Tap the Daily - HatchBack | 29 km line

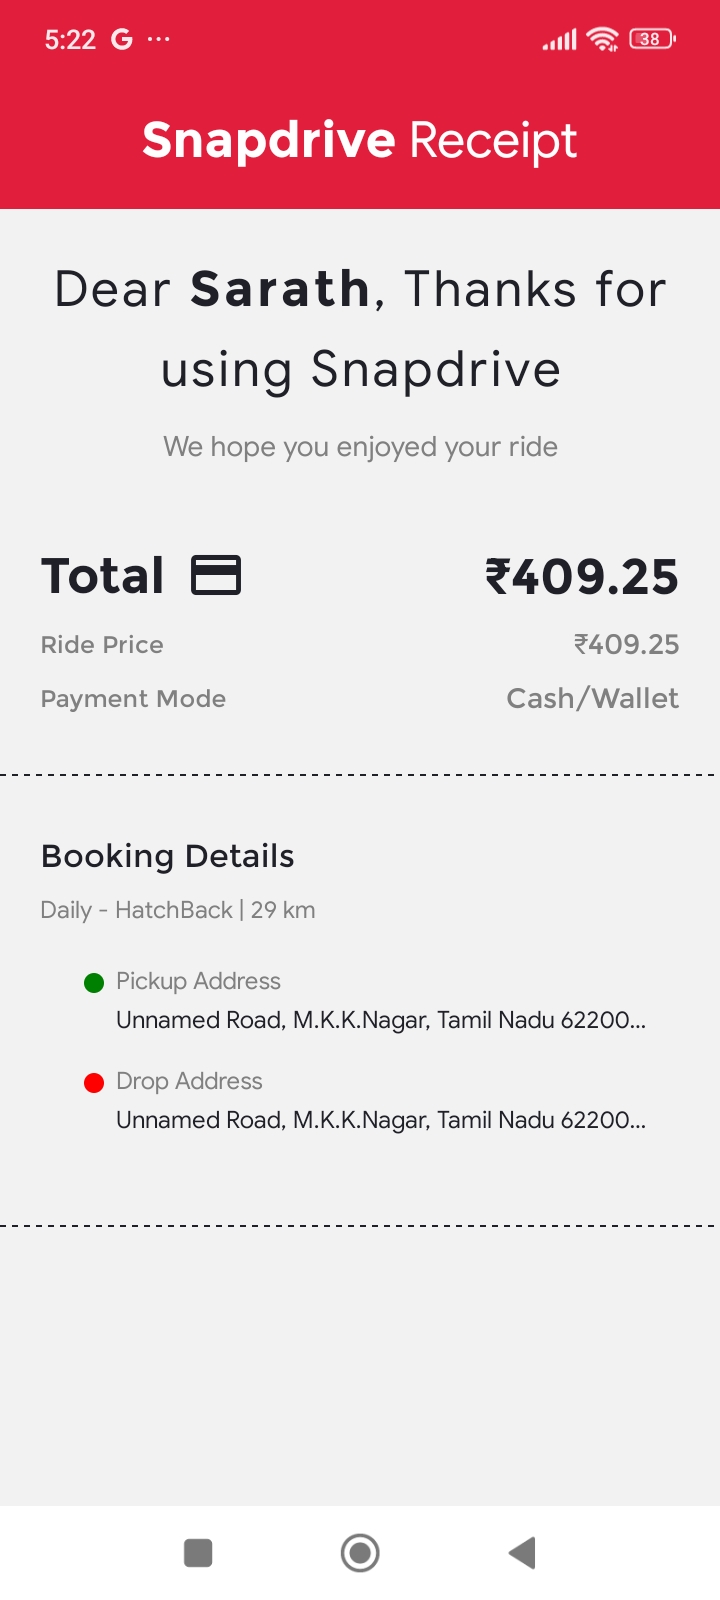(178, 910)
